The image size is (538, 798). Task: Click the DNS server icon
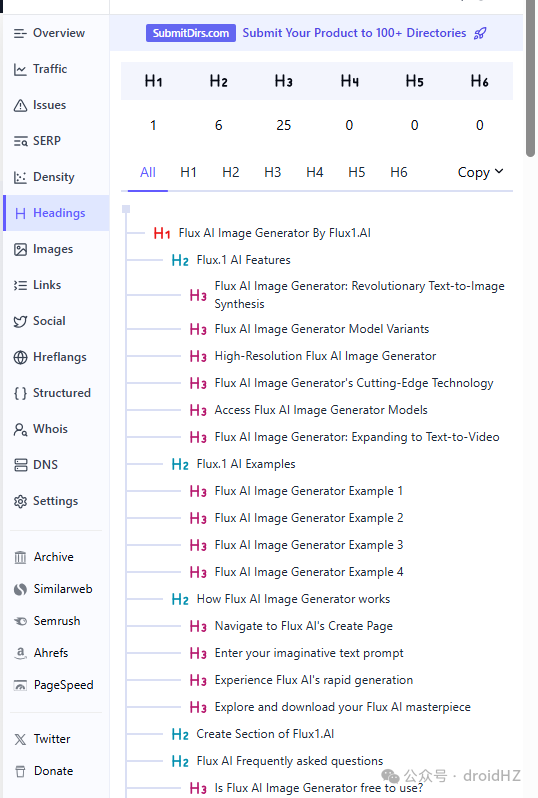21,465
